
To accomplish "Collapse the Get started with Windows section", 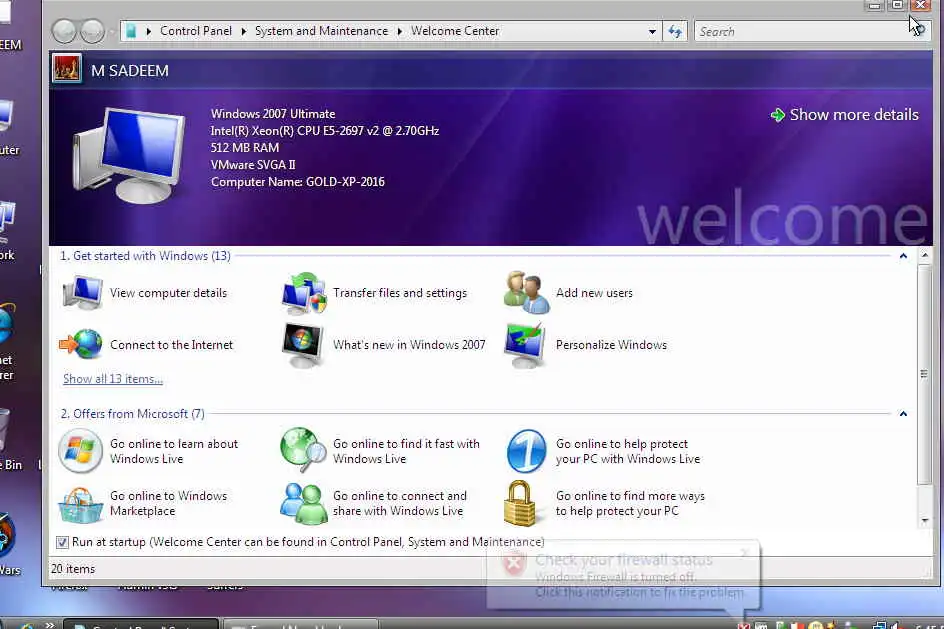I will point(903,256).
